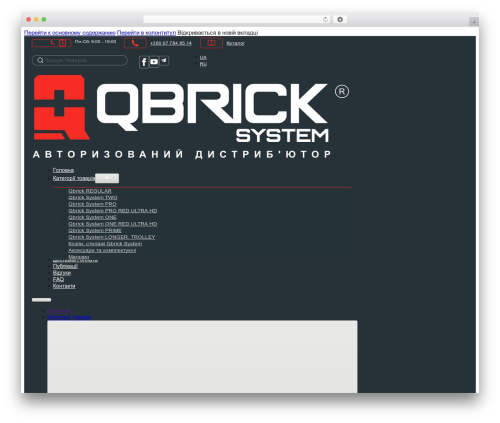Viewport: 500px width, 423px height.
Task: Open Qbrick System TWO category
Action: point(93,198)
